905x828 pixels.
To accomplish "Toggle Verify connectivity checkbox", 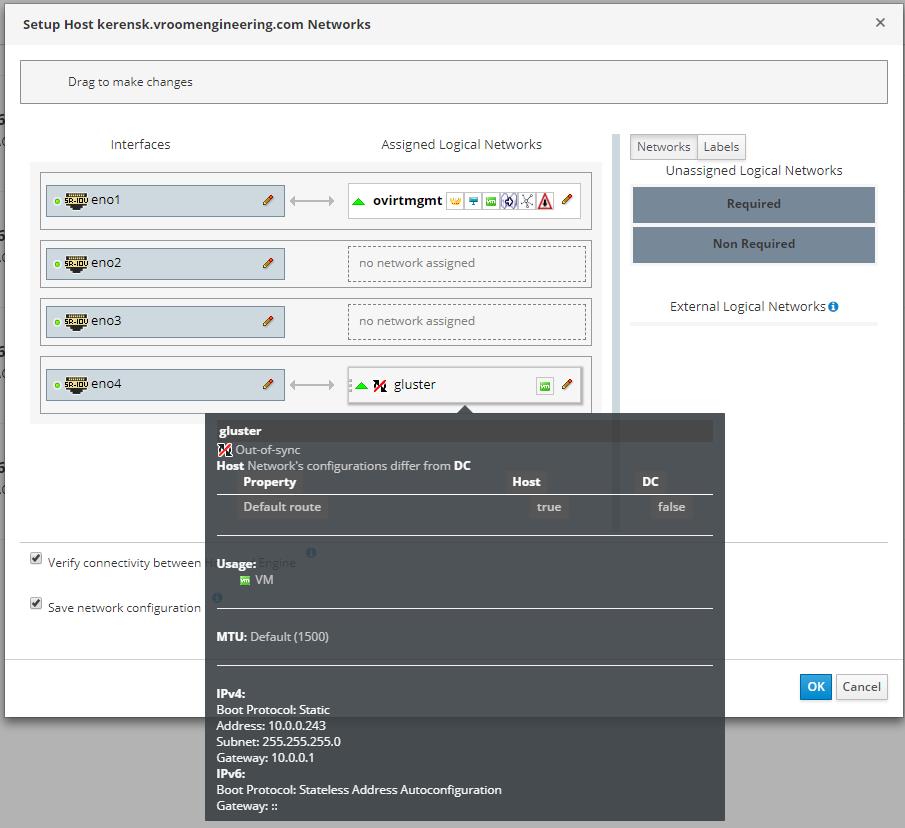I will 36,559.
